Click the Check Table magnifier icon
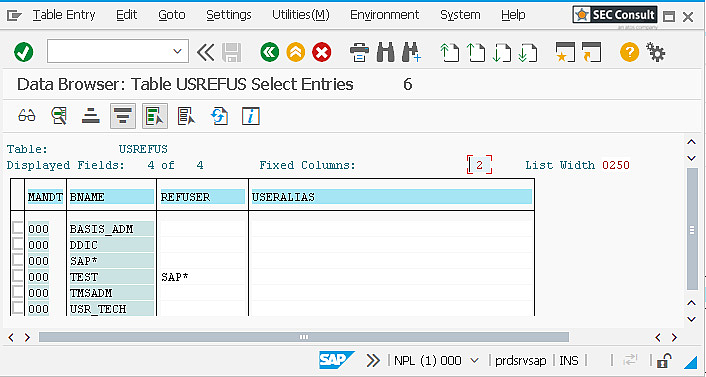 tap(59, 116)
